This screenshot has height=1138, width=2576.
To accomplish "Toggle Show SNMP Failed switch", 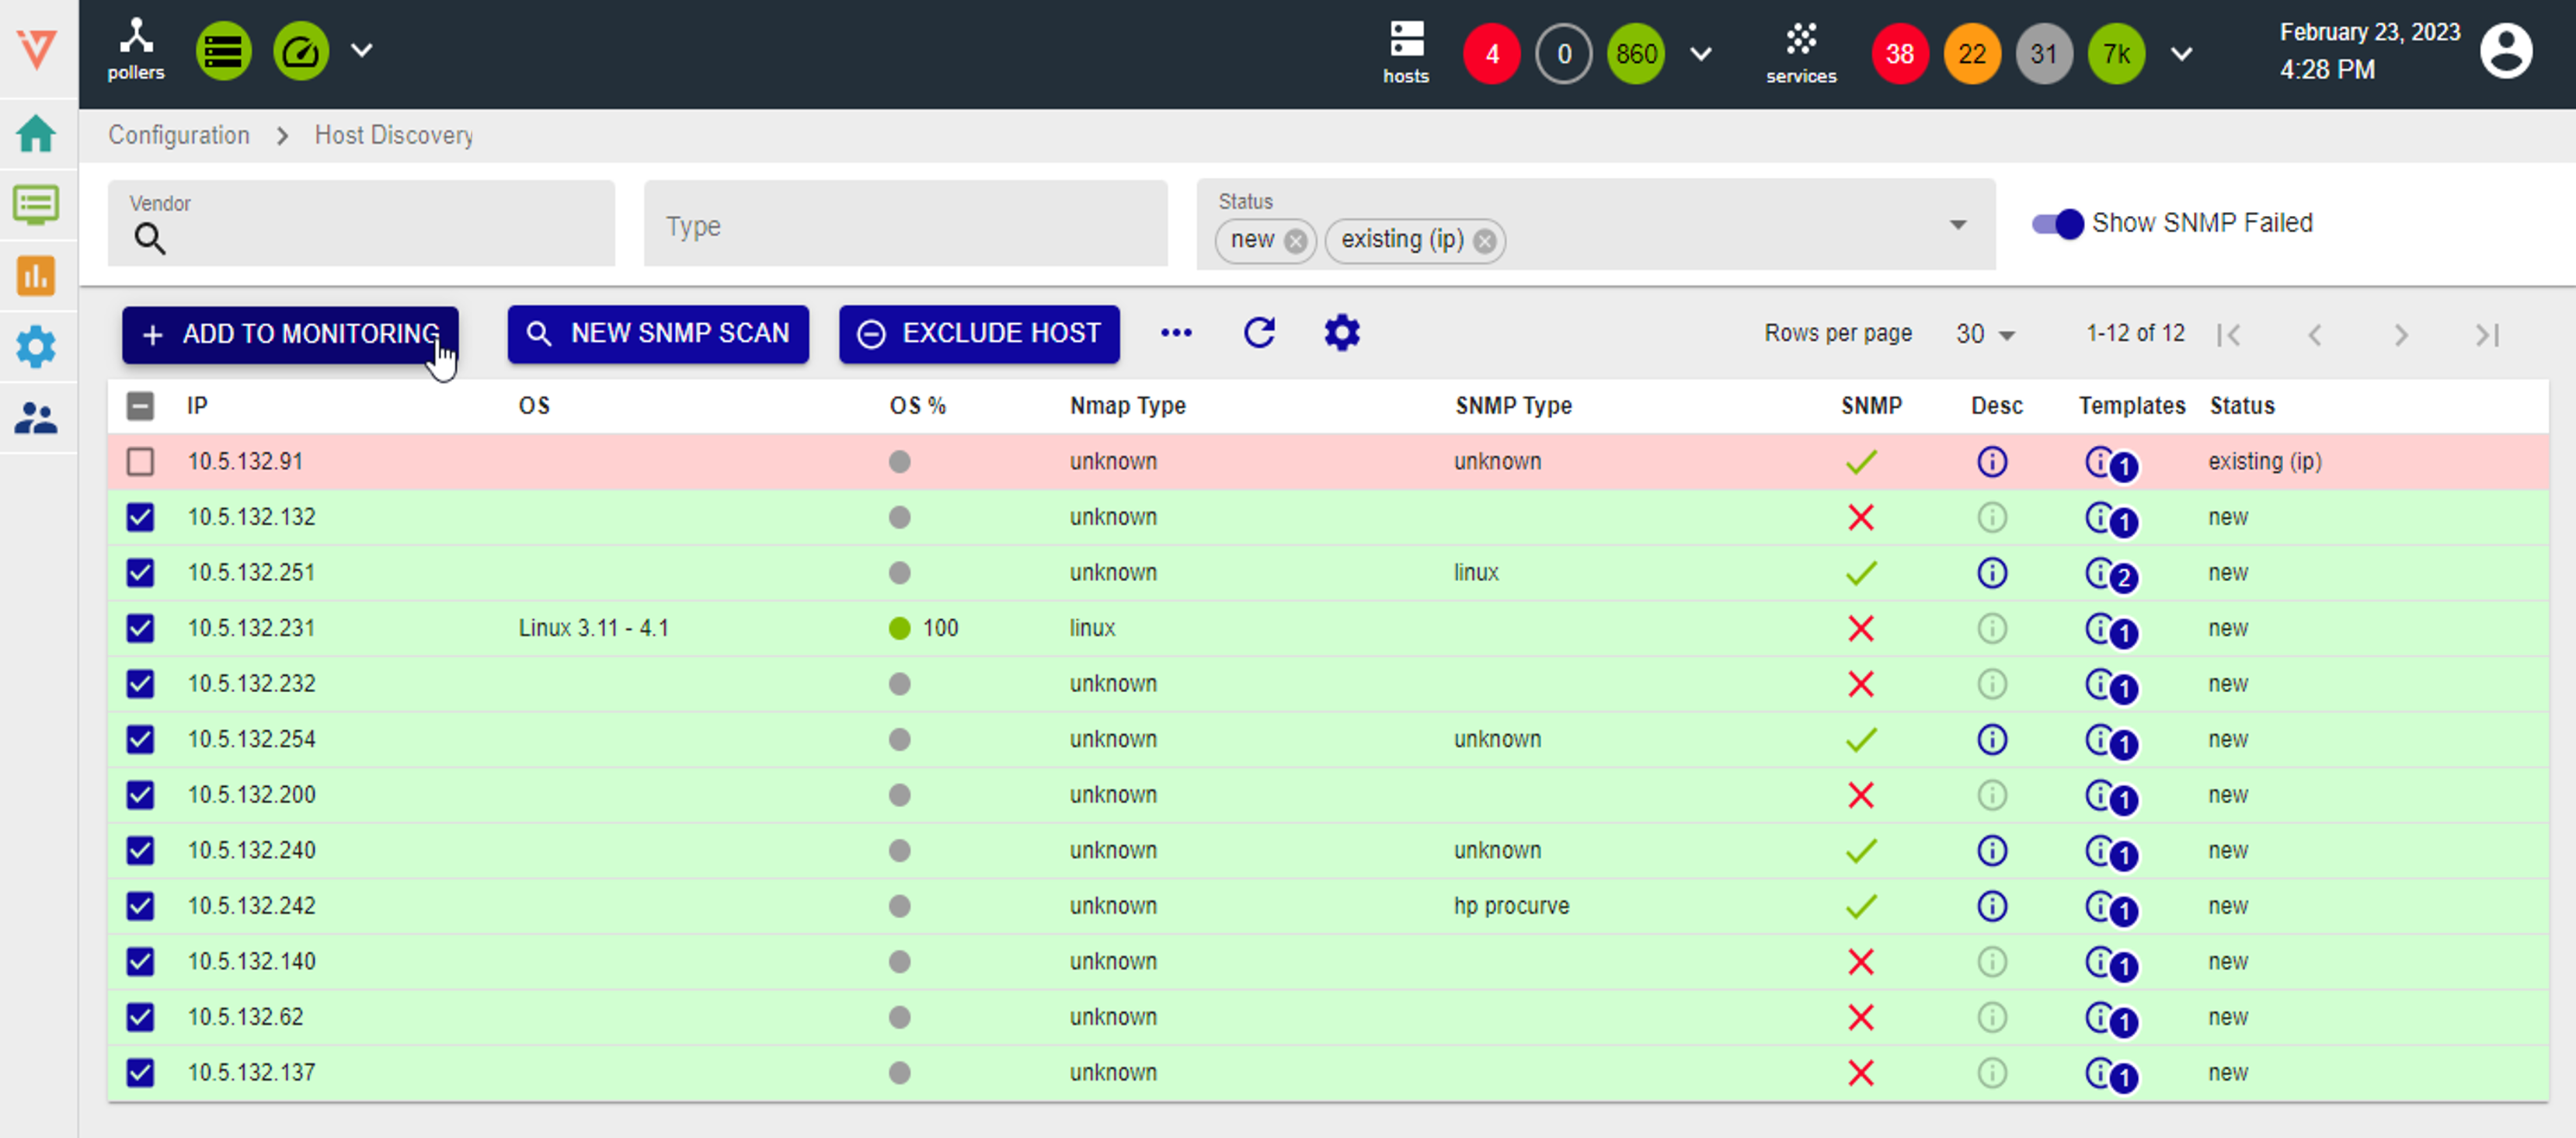I will pyautogui.click(x=2057, y=223).
